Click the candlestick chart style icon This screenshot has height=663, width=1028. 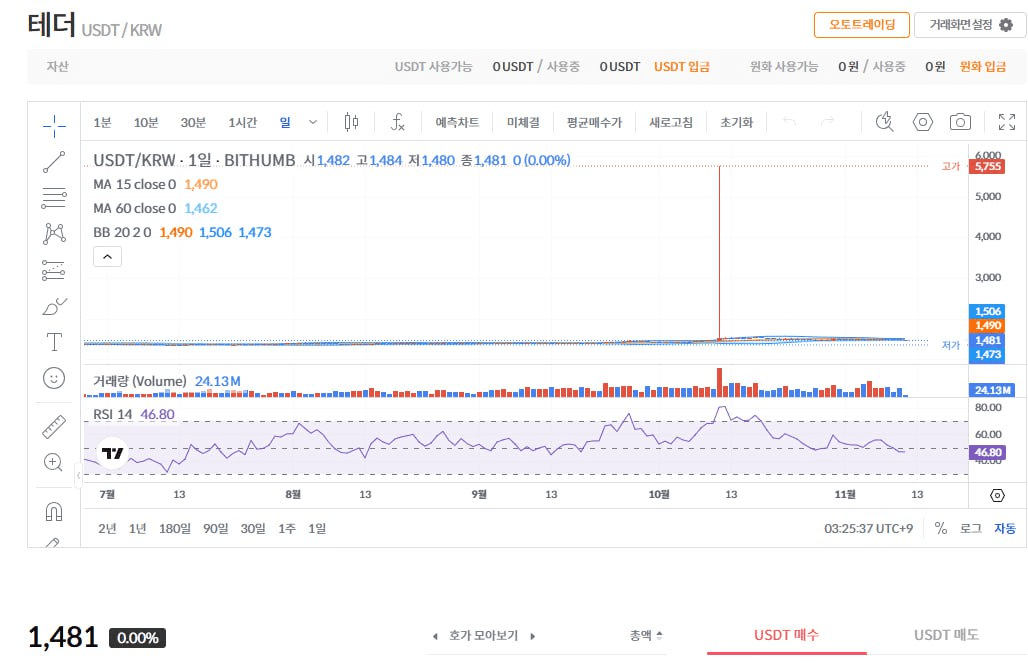pyautogui.click(x=351, y=122)
